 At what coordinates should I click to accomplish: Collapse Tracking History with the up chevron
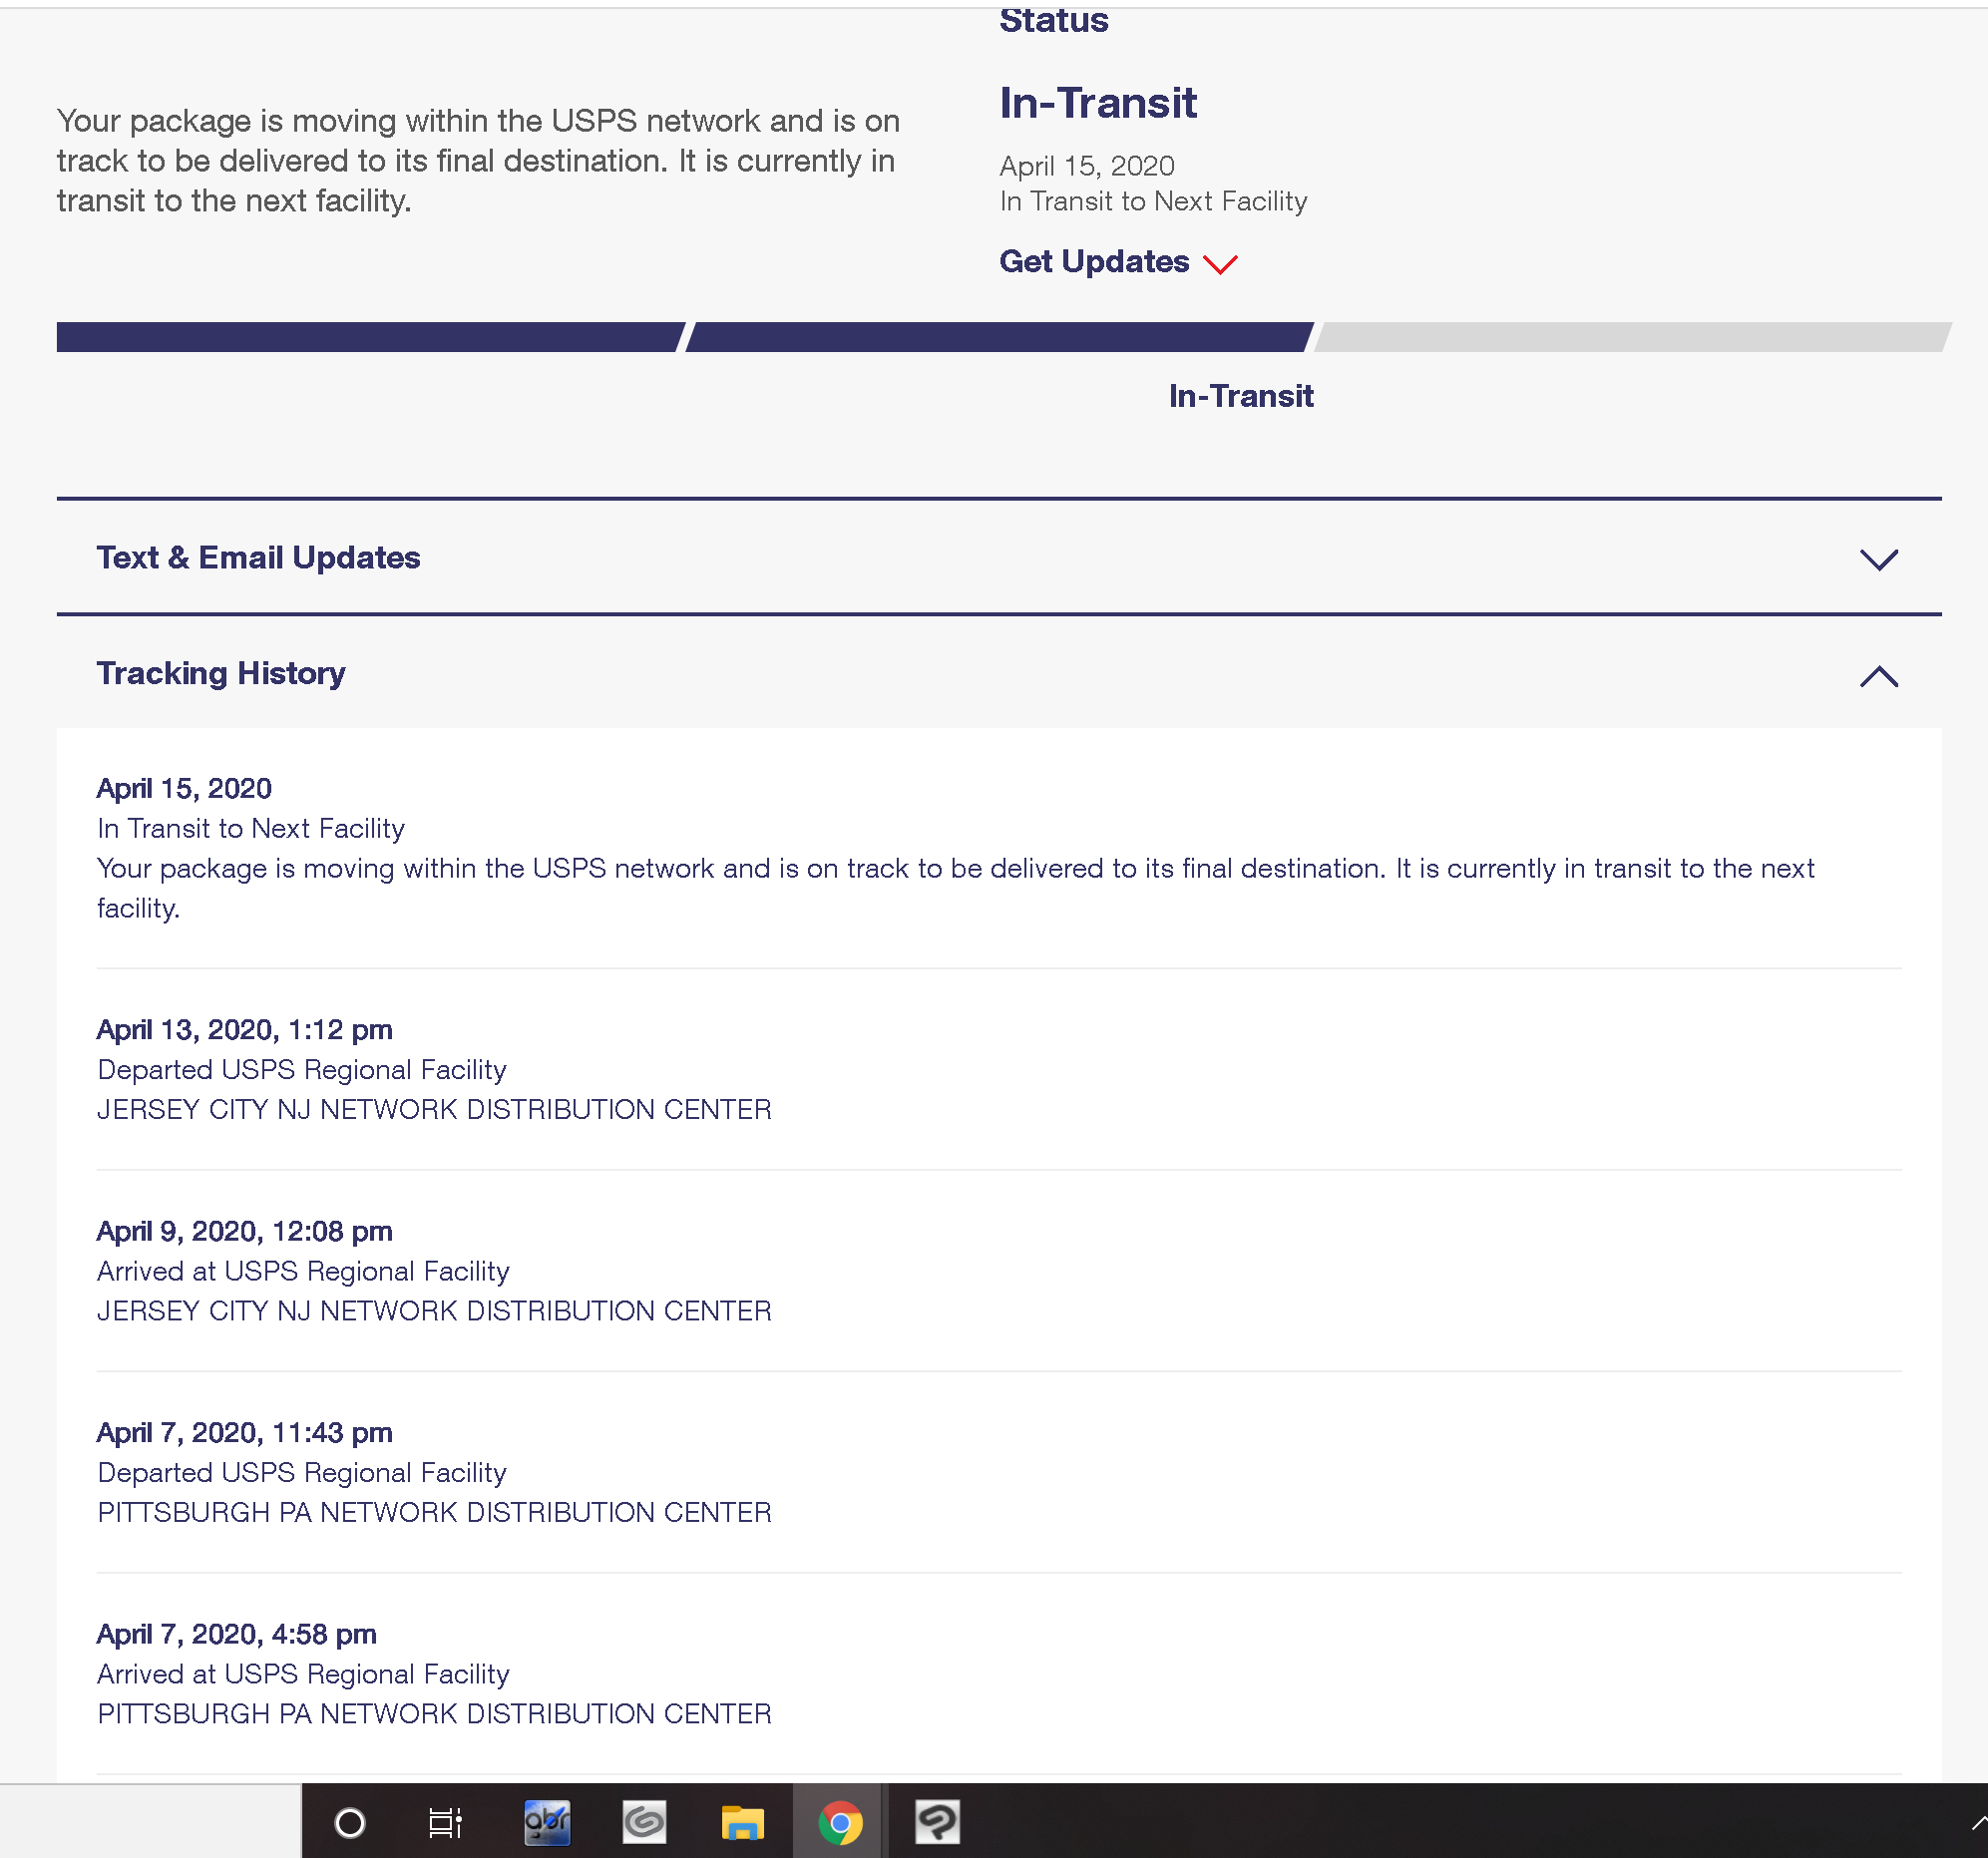point(1878,677)
